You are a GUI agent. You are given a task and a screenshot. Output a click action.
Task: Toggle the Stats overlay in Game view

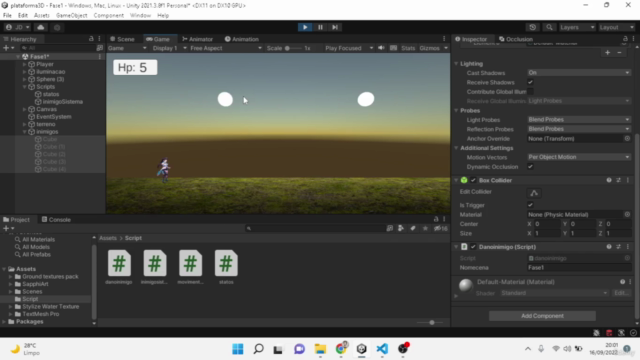tap(408, 48)
